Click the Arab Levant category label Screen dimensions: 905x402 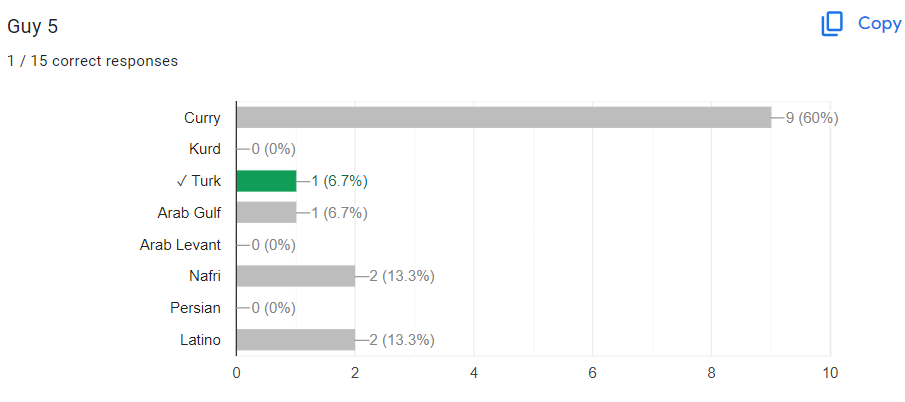pyautogui.click(x=180, y=245)
